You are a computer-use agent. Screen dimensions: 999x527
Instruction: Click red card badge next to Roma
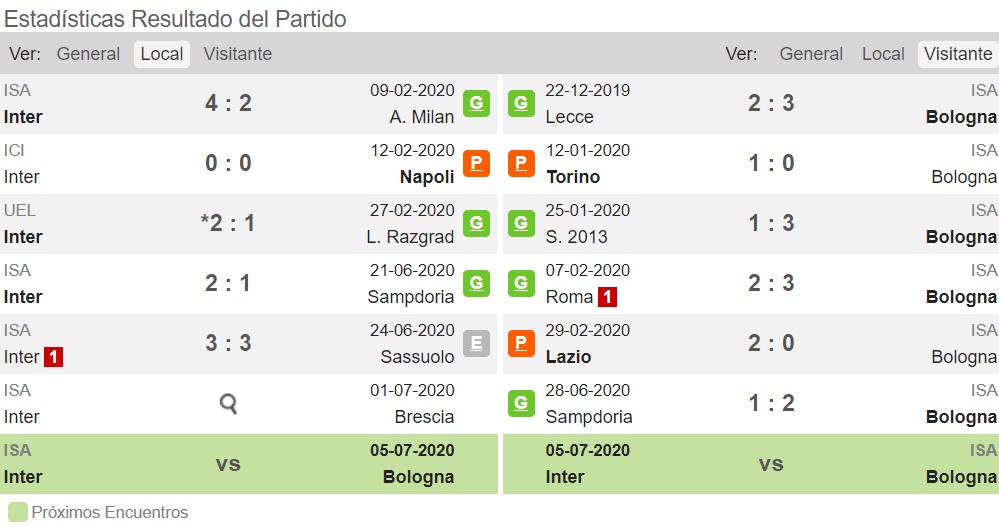[607, 297]
